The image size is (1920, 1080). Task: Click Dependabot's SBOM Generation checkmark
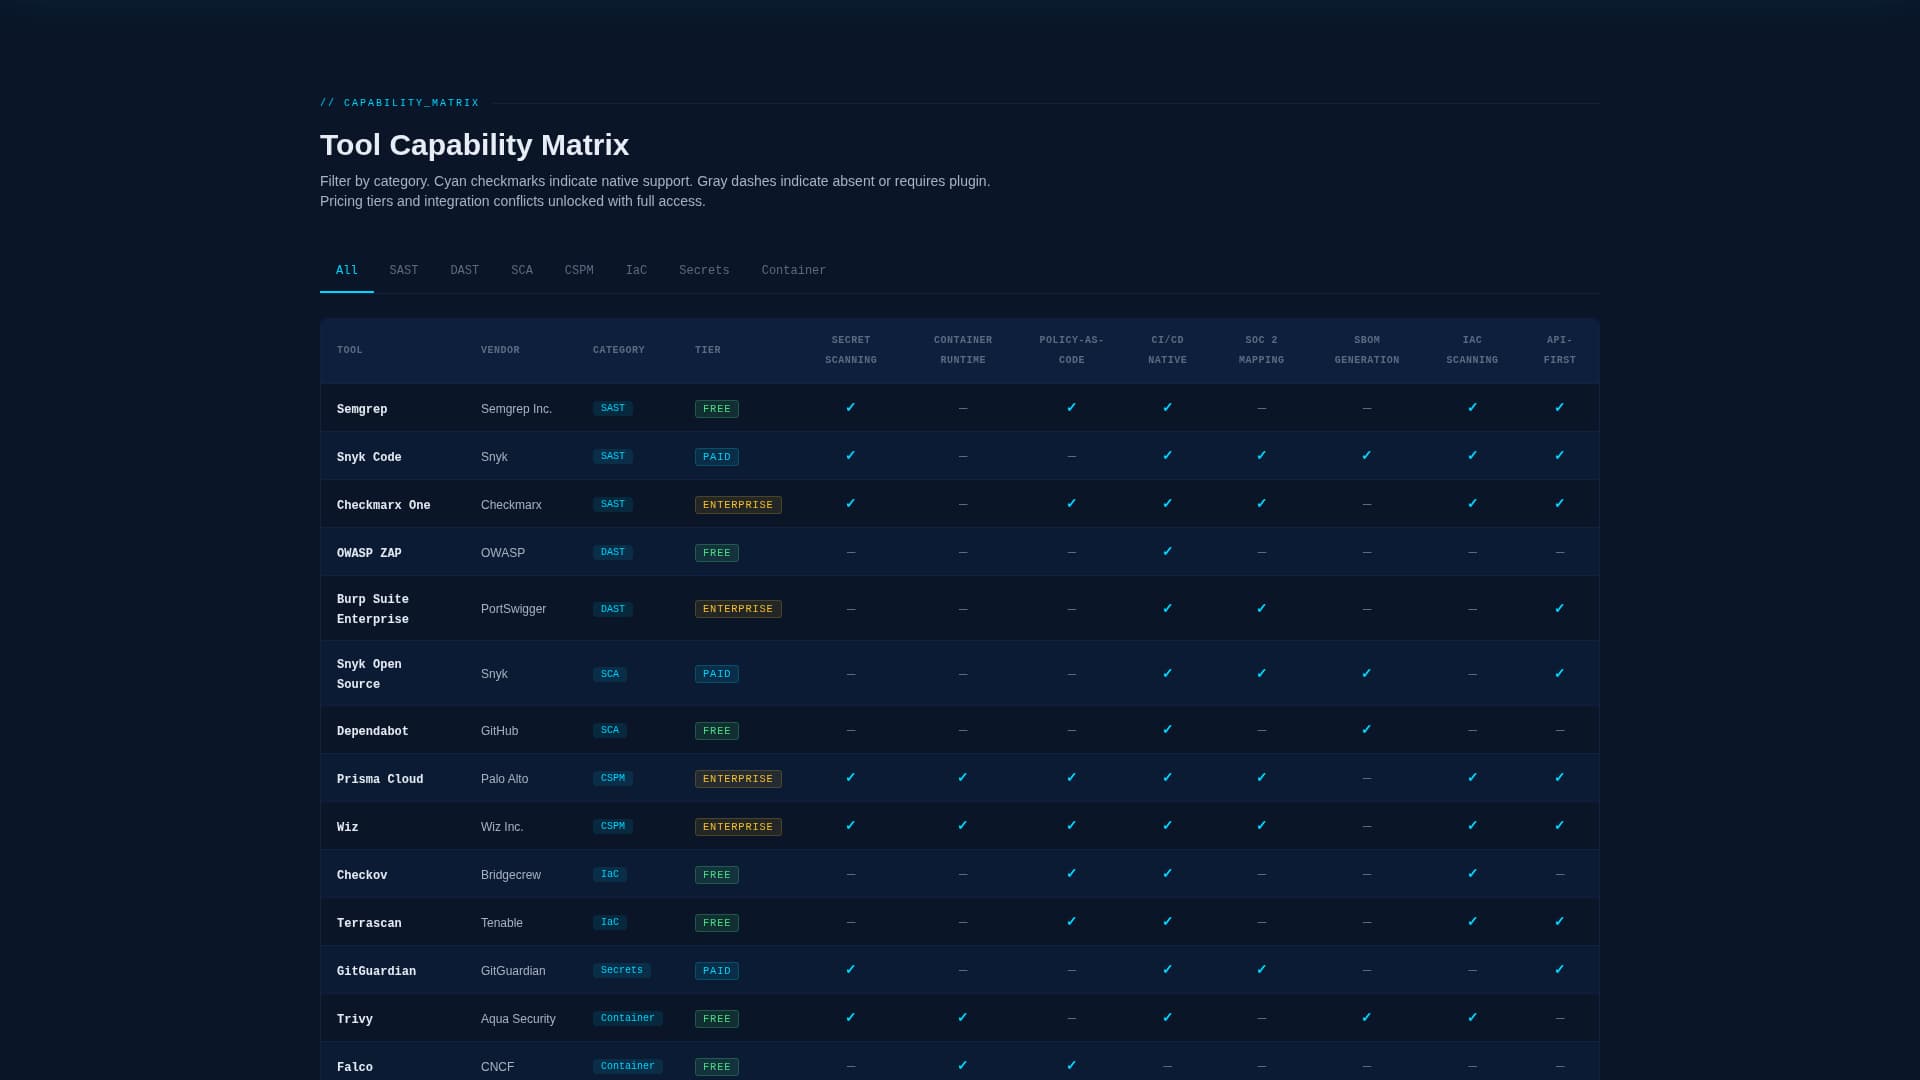(1367, 730)
